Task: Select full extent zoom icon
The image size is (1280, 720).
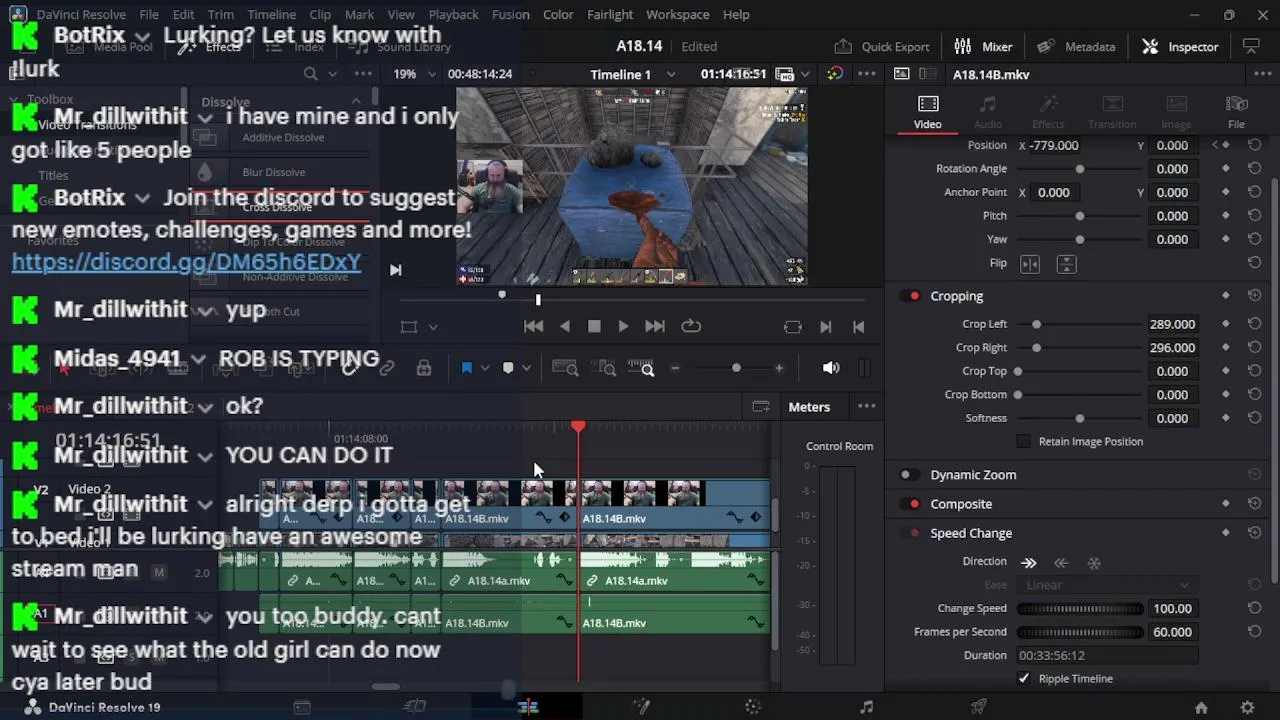Action: pos(565,368)
